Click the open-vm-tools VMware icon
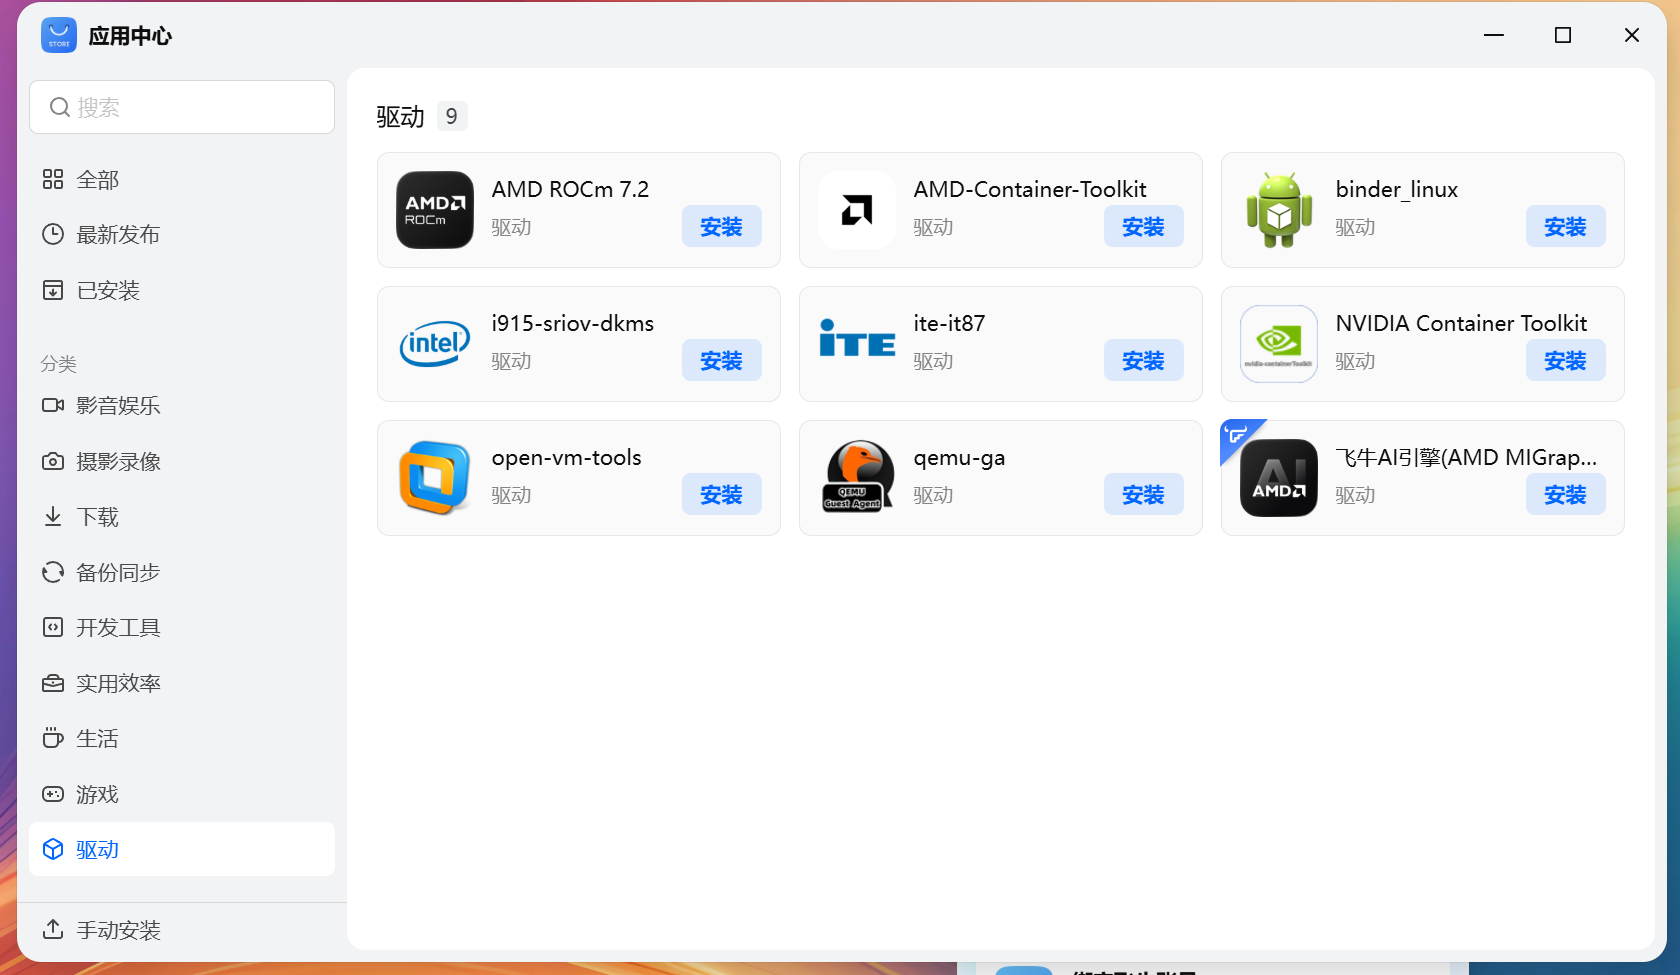 (x=434, y=478)
